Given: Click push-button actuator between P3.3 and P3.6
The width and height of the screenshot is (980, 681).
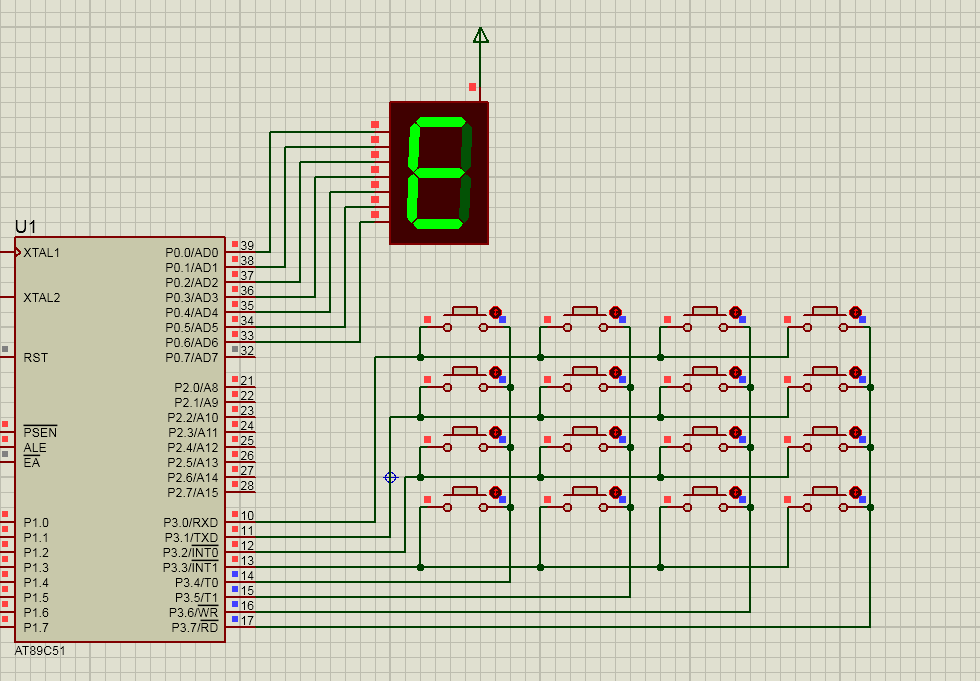Looking at the screenshot, I should pos(705,491).
